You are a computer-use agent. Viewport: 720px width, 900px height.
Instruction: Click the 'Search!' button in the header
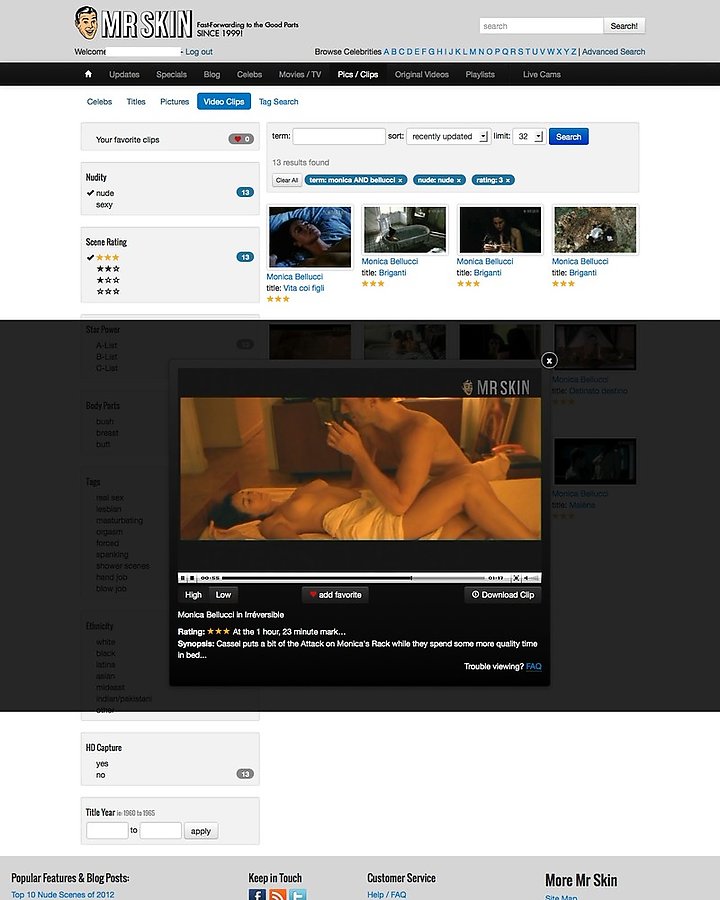pos(624,26)
